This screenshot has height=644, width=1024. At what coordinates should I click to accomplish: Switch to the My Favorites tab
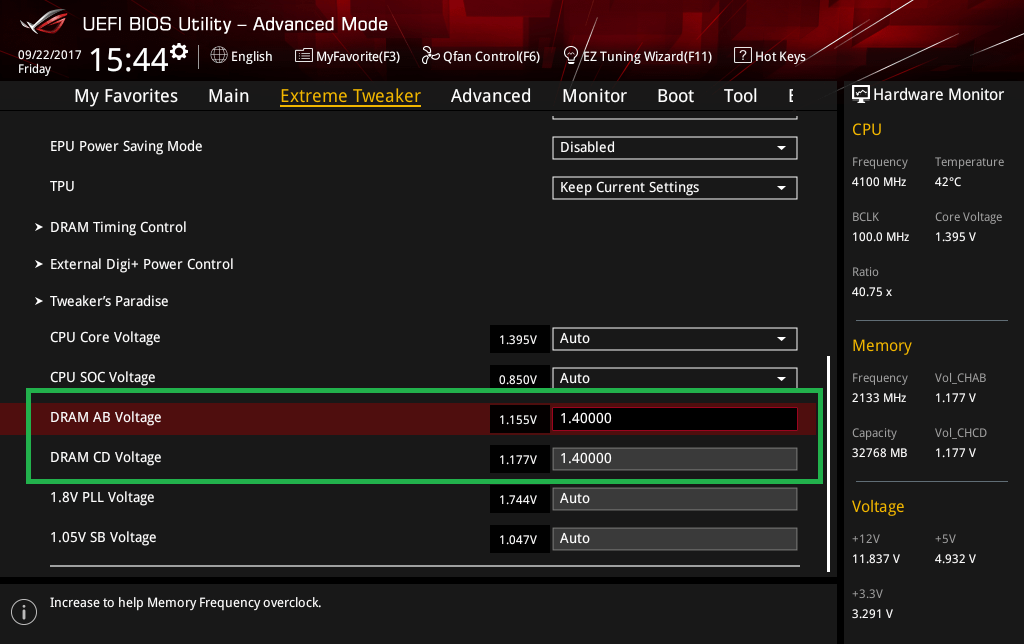coord(126,96)
